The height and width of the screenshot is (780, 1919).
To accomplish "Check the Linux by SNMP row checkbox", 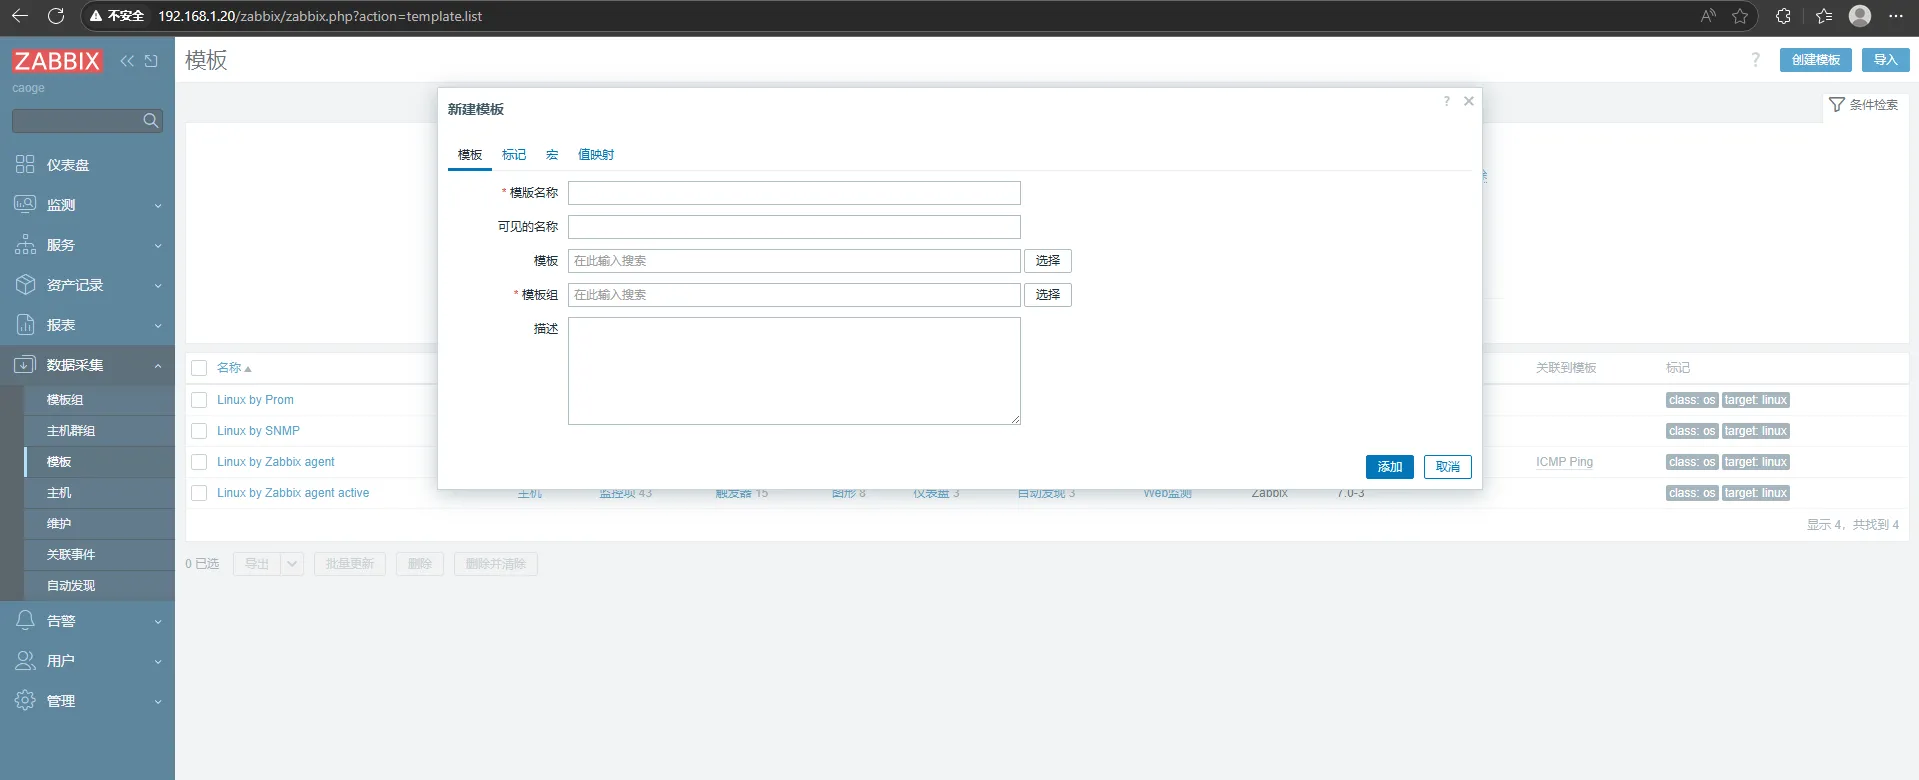I will pos(199,431).
